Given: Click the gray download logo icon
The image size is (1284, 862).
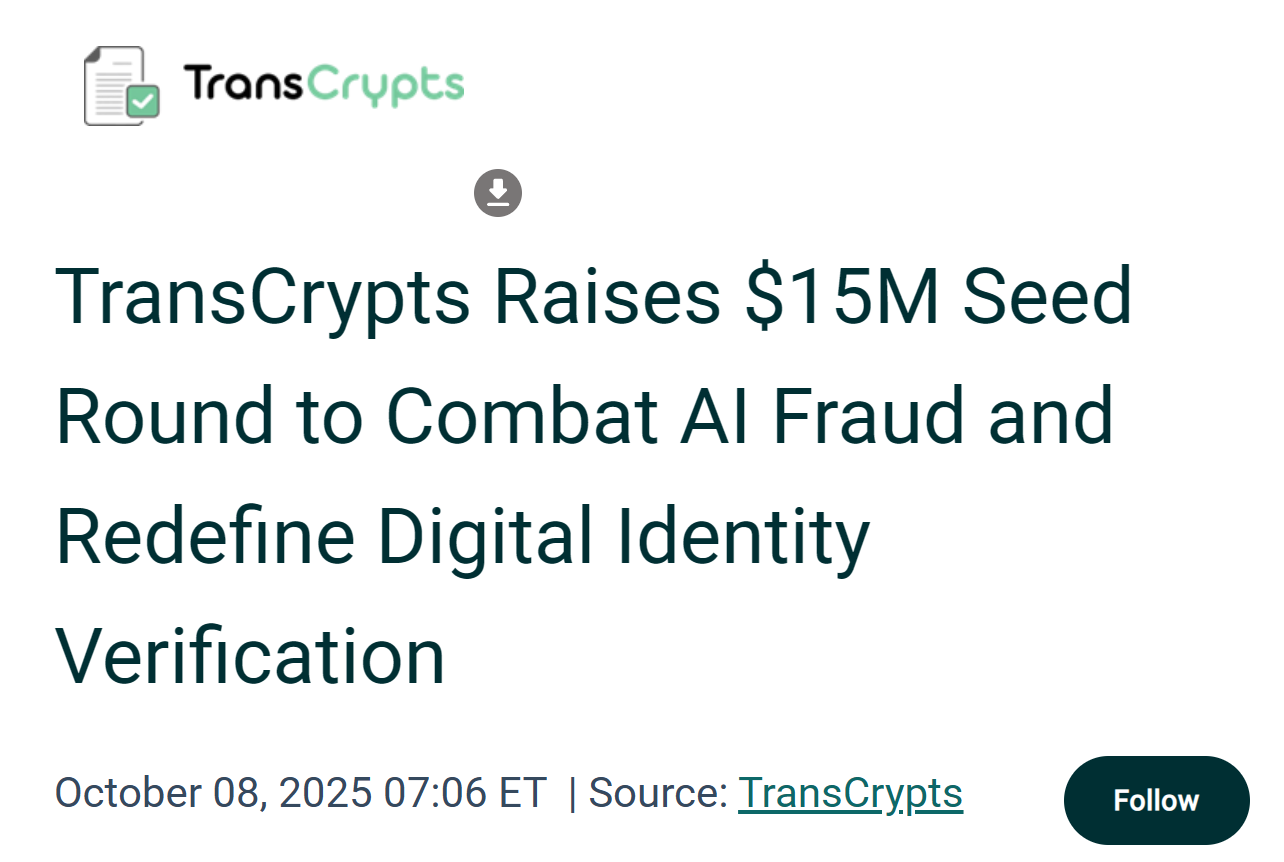Looking at the screenshot, I should pos(498,193).
